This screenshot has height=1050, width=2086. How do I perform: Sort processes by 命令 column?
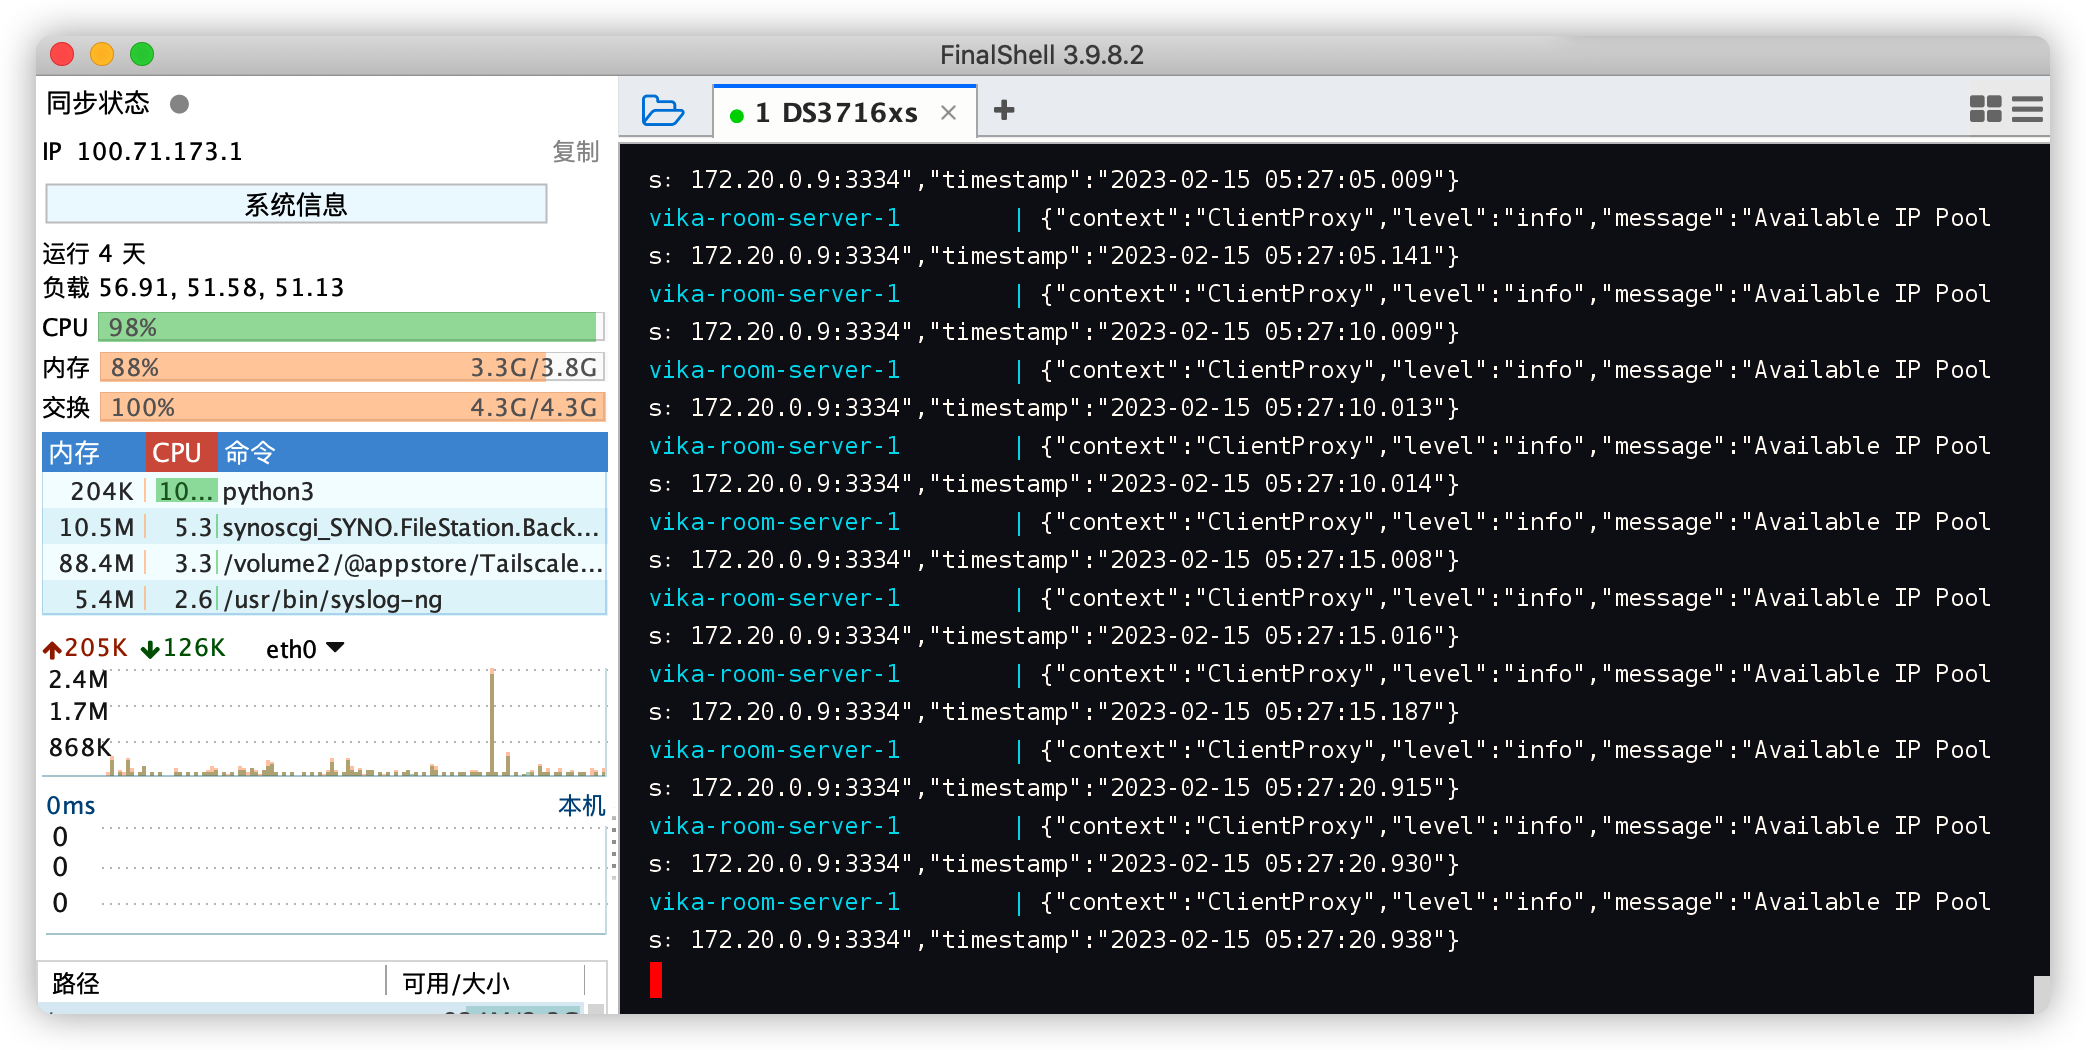pyautogui.click(x=412, y=452)
